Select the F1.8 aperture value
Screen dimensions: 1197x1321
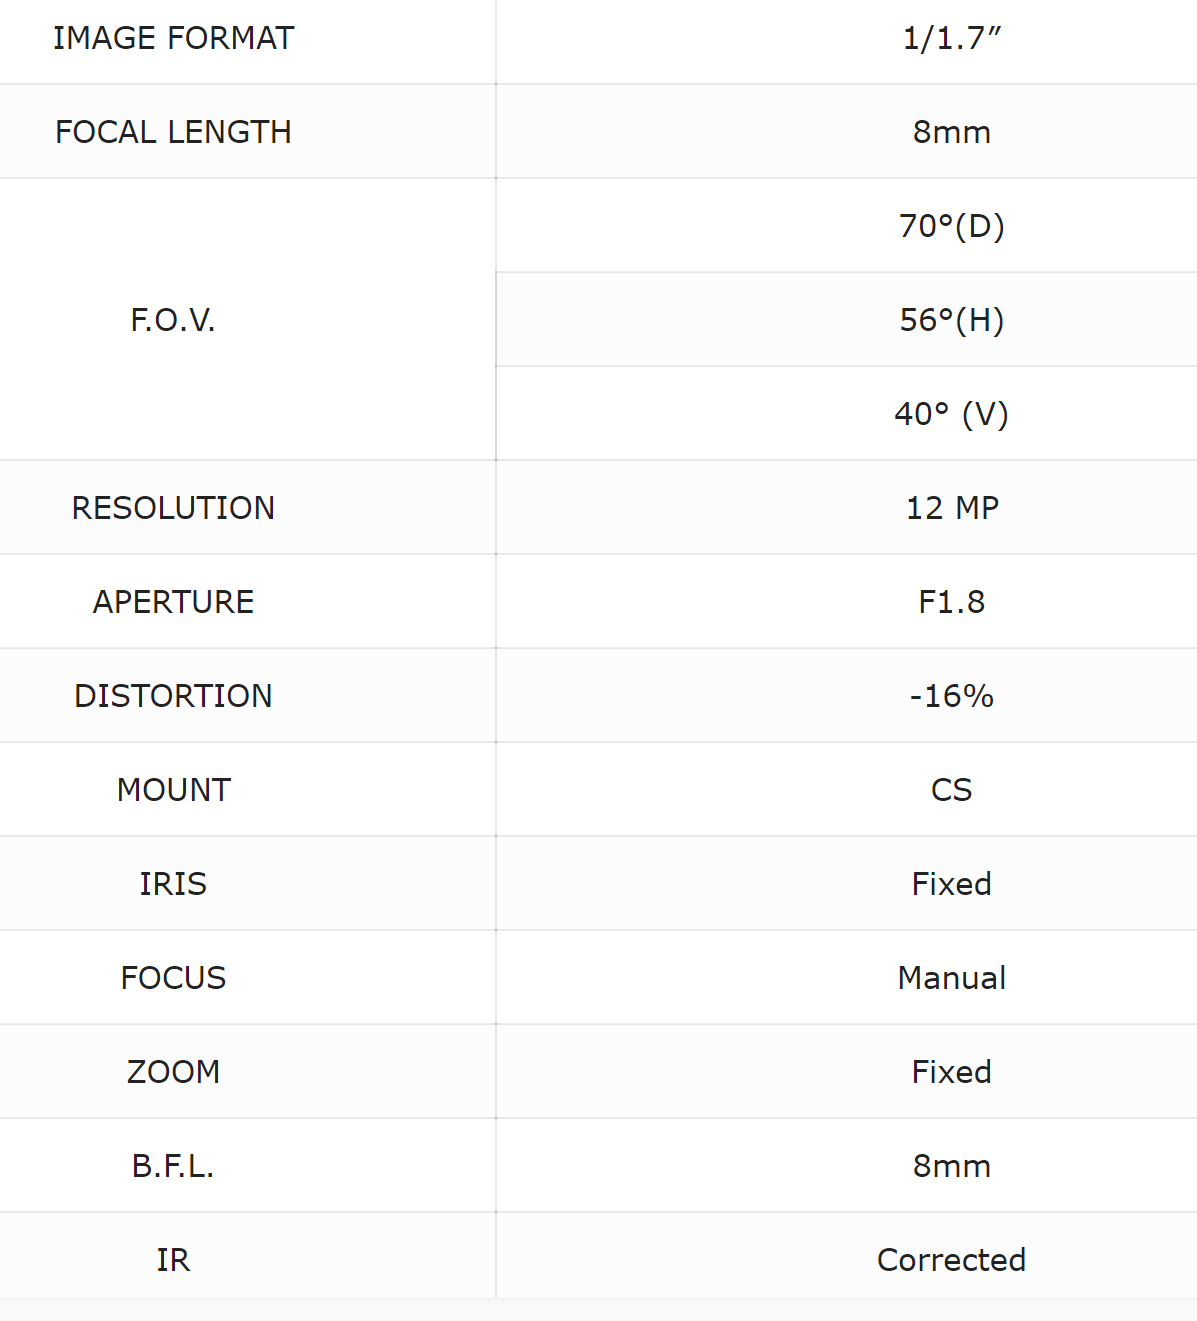(951, 602)
